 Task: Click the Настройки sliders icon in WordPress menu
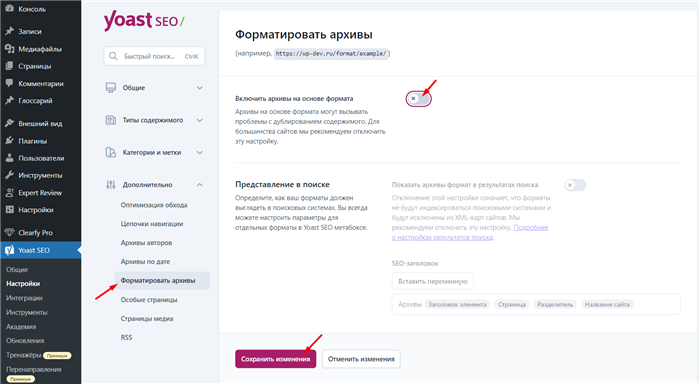(x=9, y=209)
